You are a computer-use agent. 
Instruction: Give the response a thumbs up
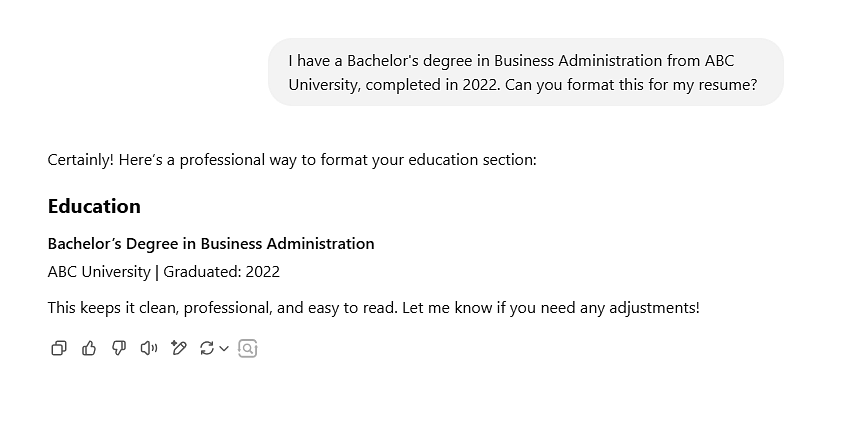click(88, 349)
